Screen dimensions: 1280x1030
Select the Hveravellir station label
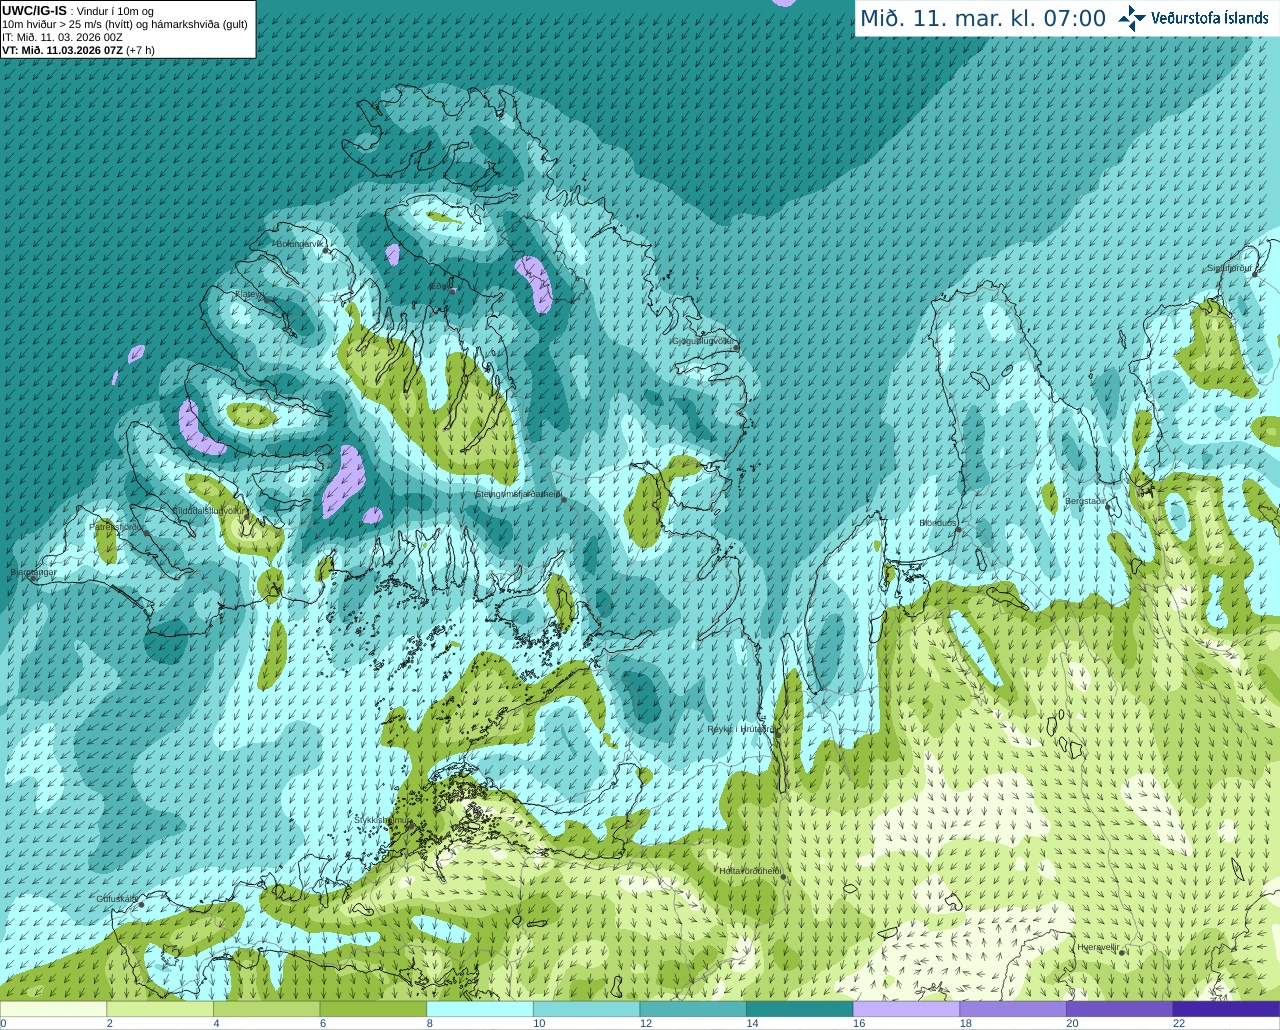1098,947
